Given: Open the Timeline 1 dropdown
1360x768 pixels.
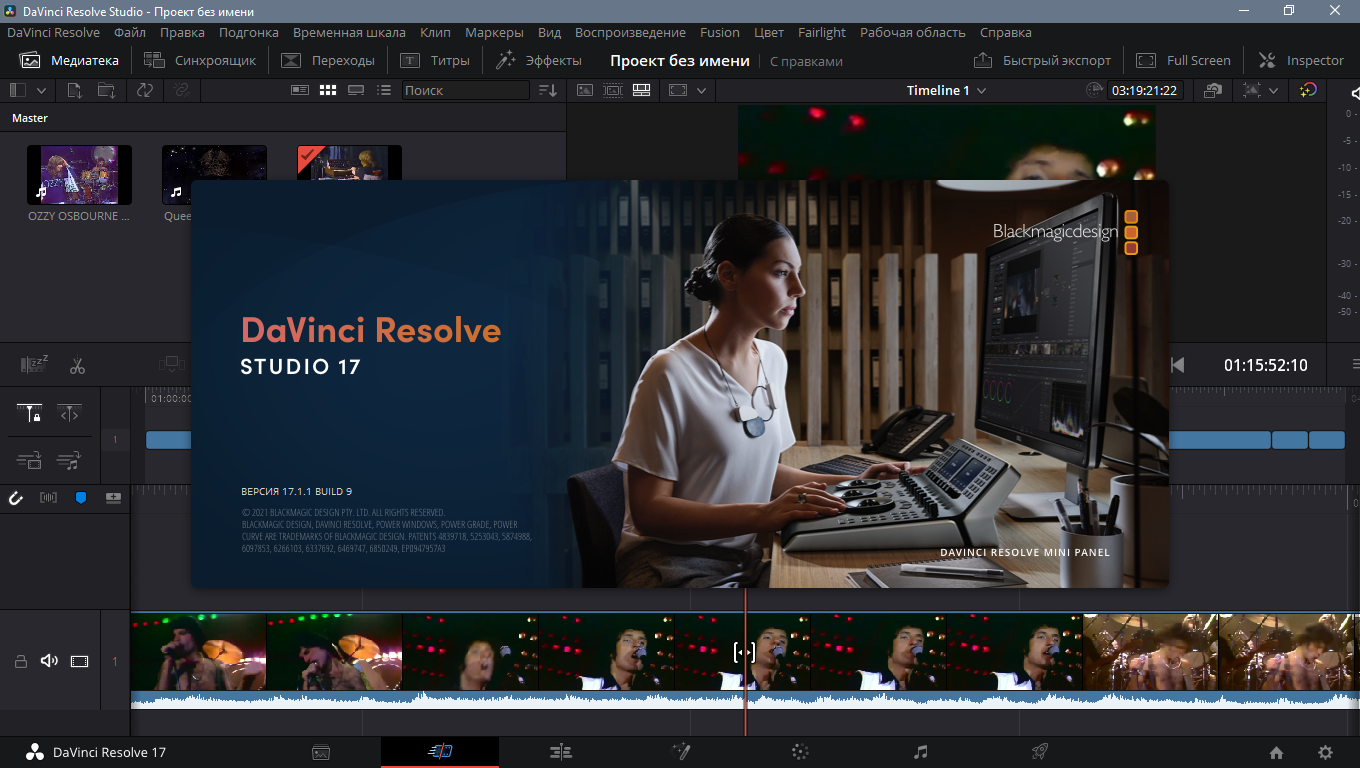Looking at the screenshot, I should [946, 90].
